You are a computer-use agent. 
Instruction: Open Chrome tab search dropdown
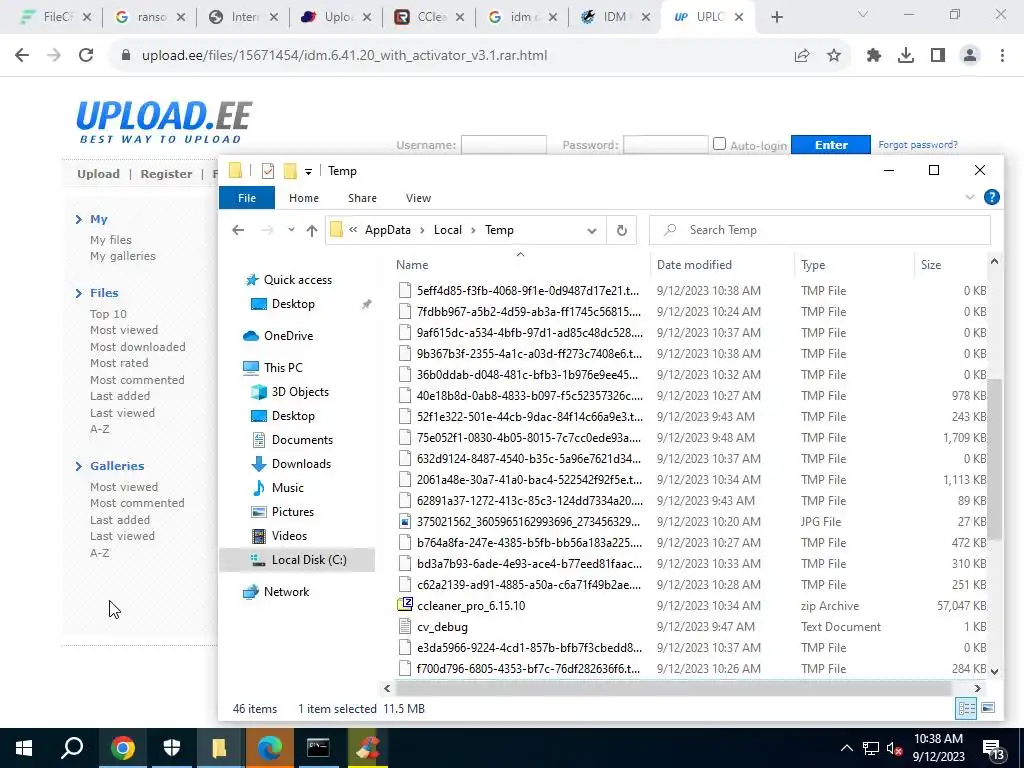[x=863, y=14]
